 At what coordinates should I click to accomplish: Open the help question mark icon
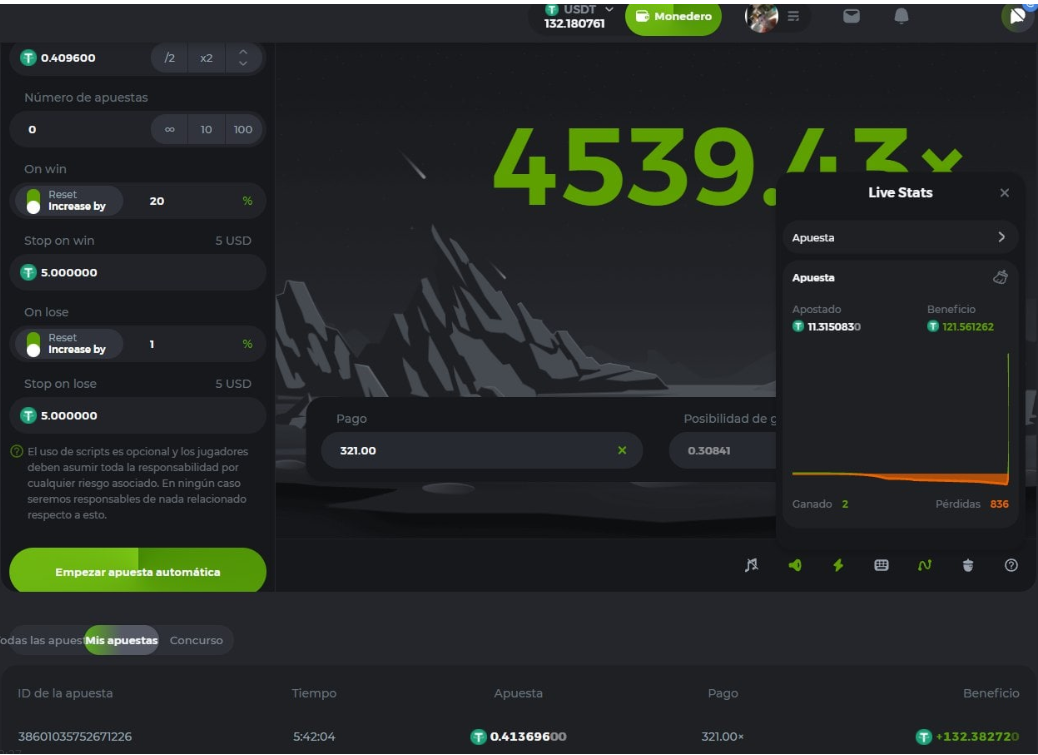[x=1011, y=565]
